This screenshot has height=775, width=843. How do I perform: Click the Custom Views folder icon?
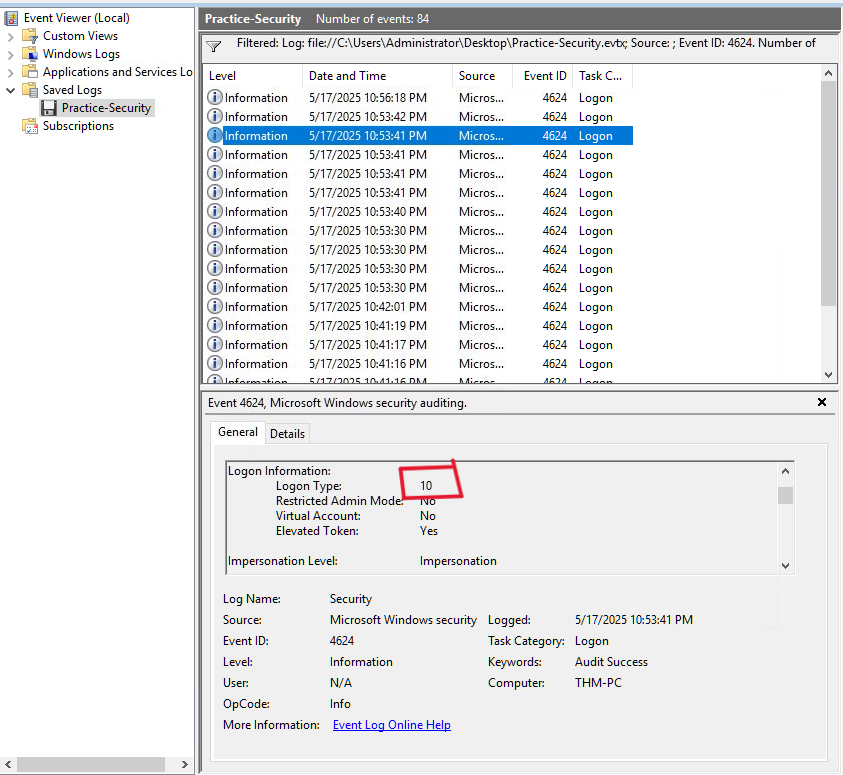30,36
